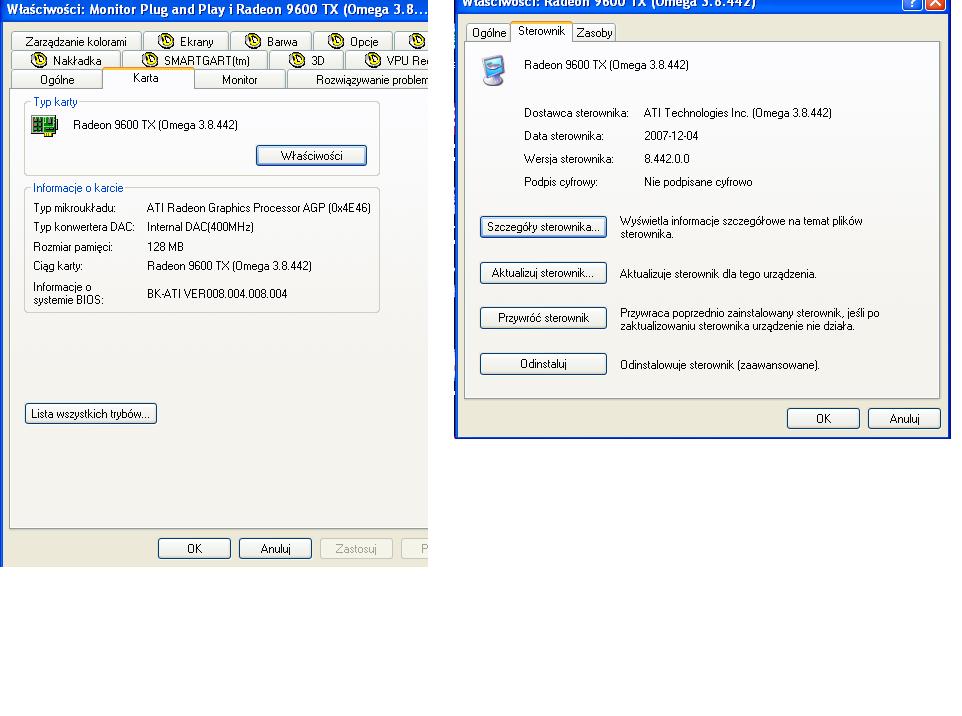This screenshot has width=962, height=716.
Task: Click the BK-ATI VER008.004.008.004 BIOS text
Action: pyautogui.click(x=217, y=294)
